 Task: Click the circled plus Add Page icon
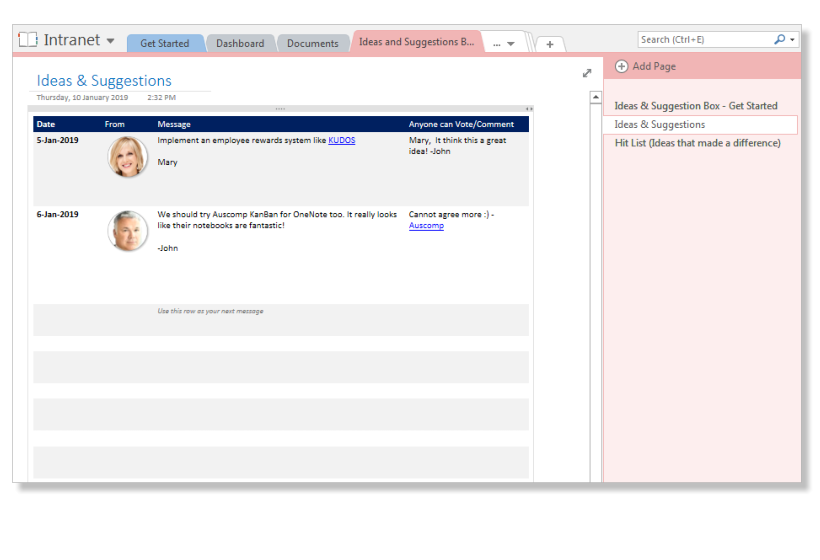click(621, 66)
